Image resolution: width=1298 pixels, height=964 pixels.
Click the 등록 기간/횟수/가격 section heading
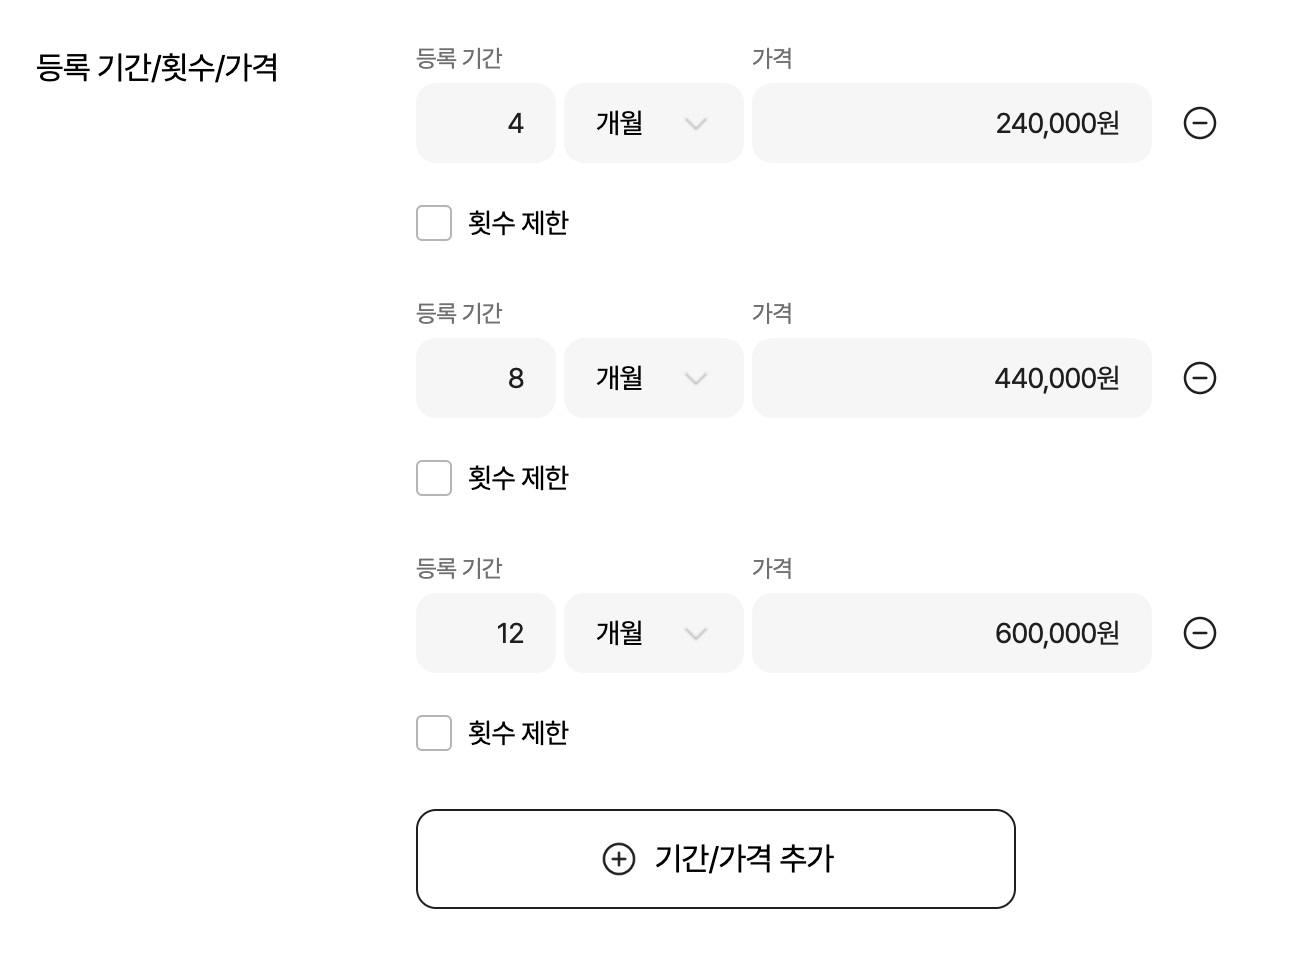pyautogui.click(x=157, y=68)
